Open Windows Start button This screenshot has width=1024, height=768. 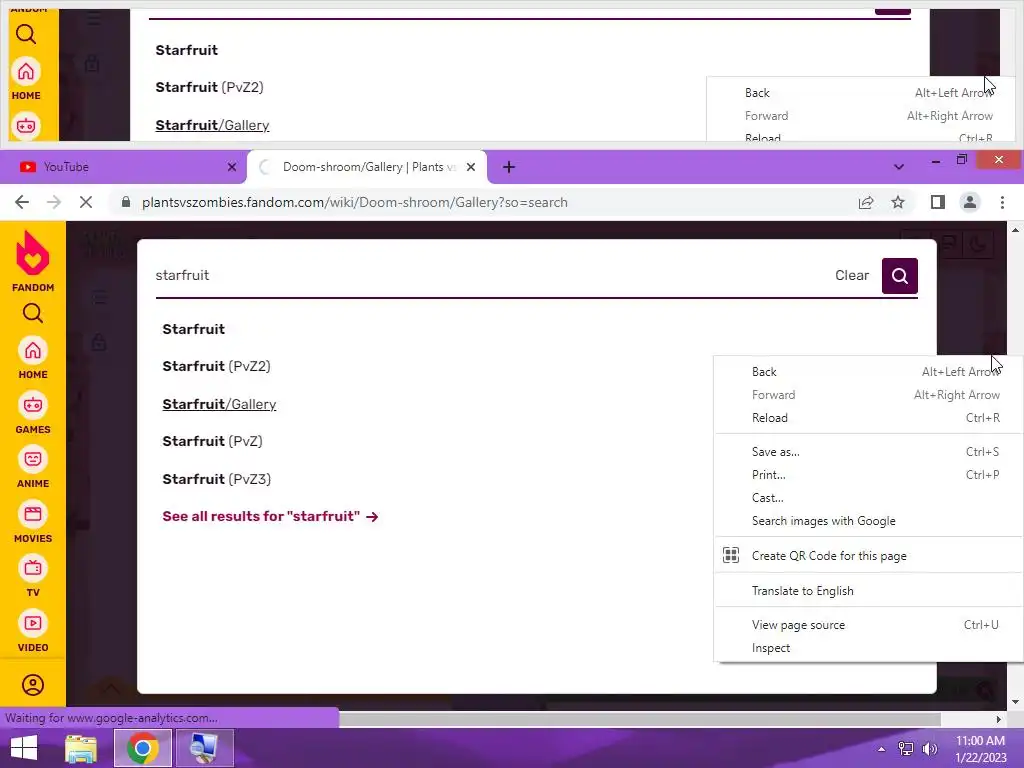click(x=24, y=748)
